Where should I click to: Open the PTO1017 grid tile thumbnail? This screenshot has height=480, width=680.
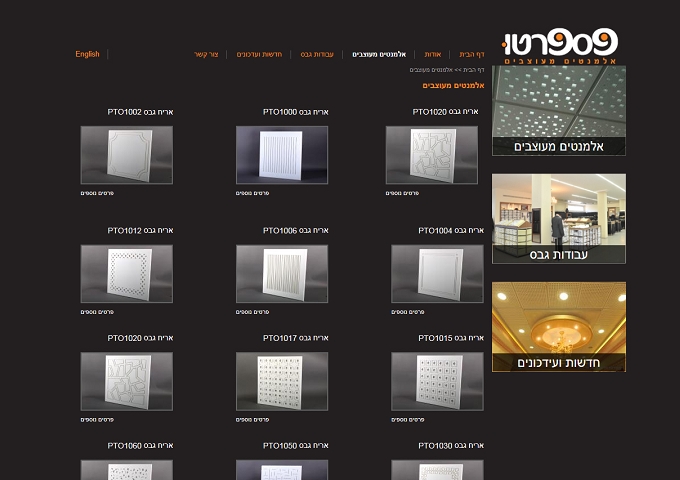click(x=282, y=381)
